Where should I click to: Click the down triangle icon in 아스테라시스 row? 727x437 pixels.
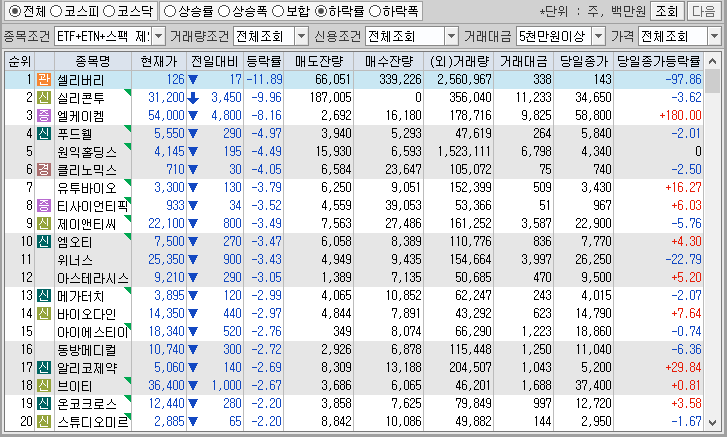[x=193, y=278]
